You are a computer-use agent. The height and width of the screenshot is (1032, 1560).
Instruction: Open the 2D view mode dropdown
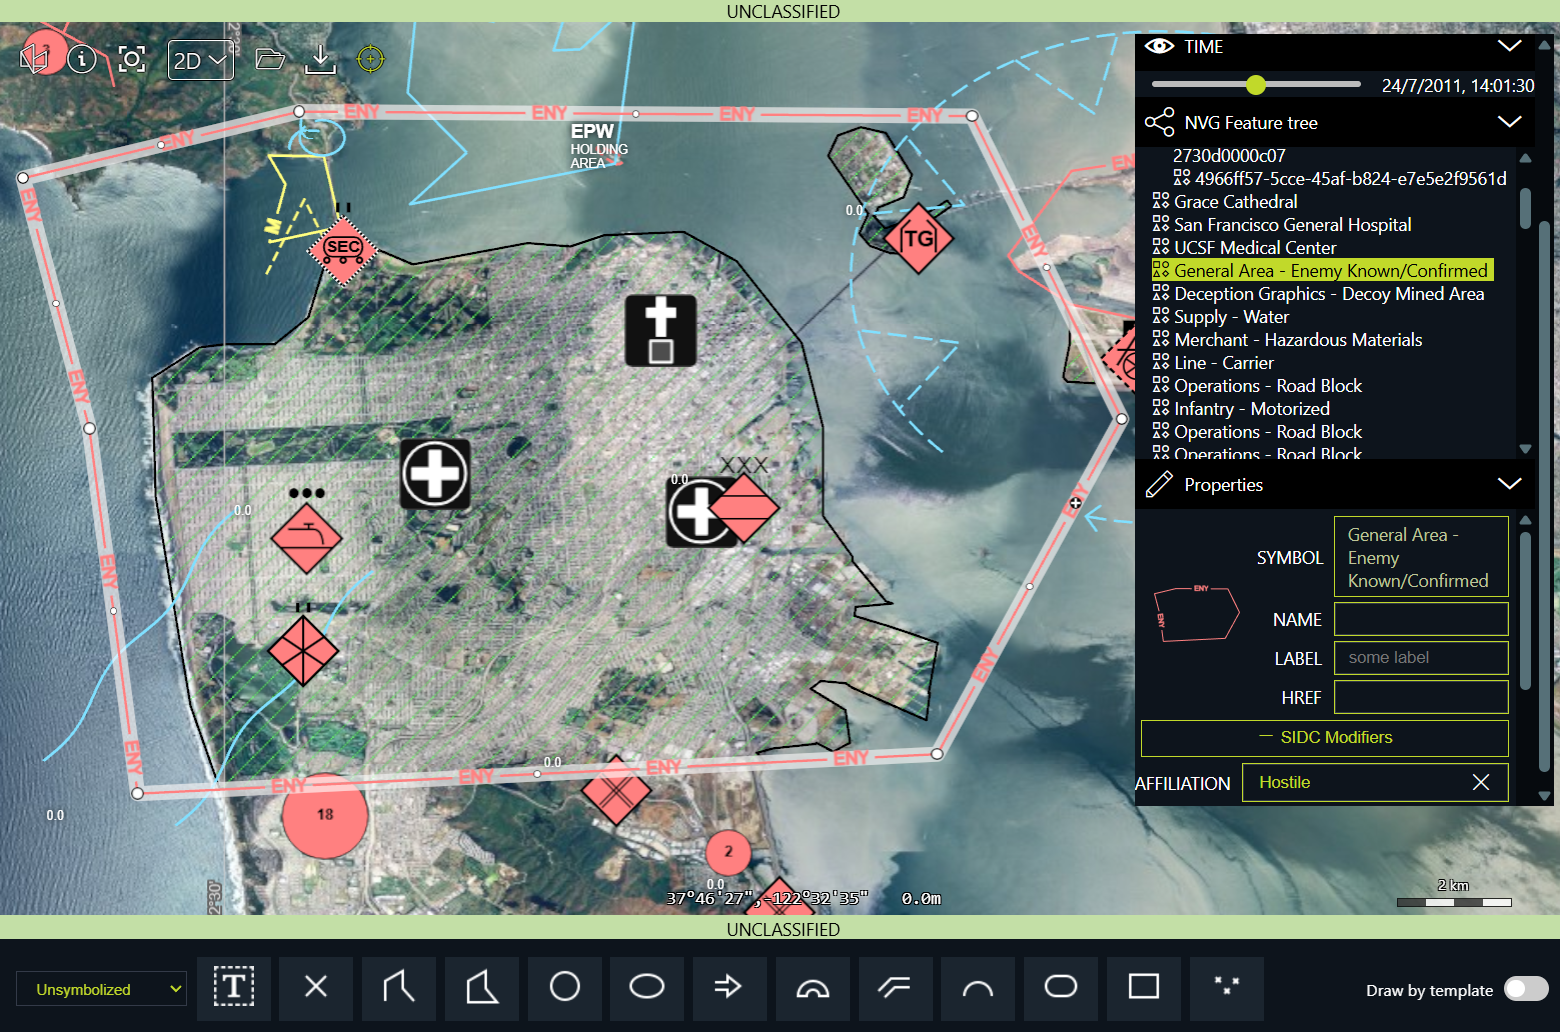pos(201,60)
